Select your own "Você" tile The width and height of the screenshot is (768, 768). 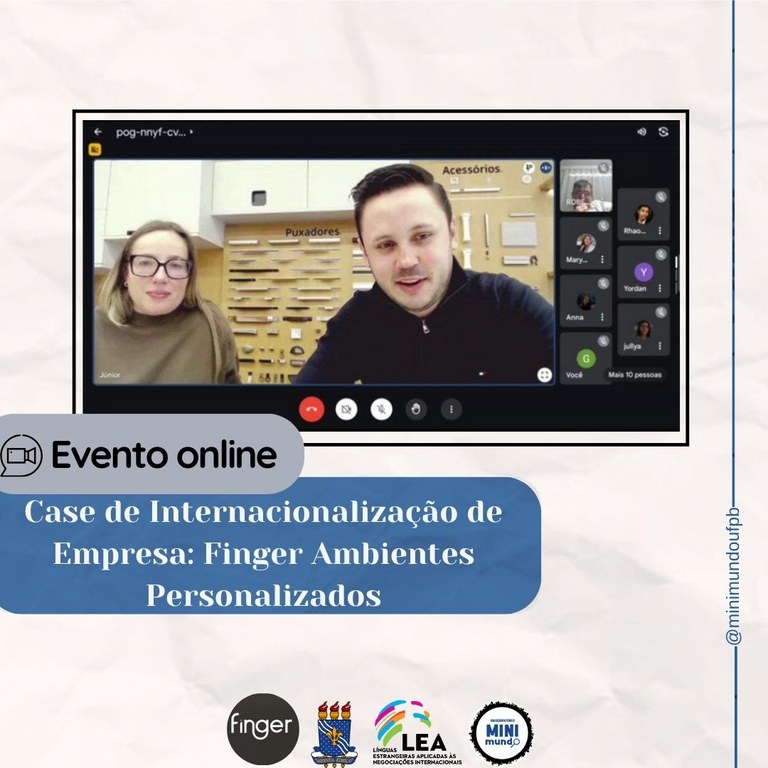pyautogui.click(x=586, y=358)
